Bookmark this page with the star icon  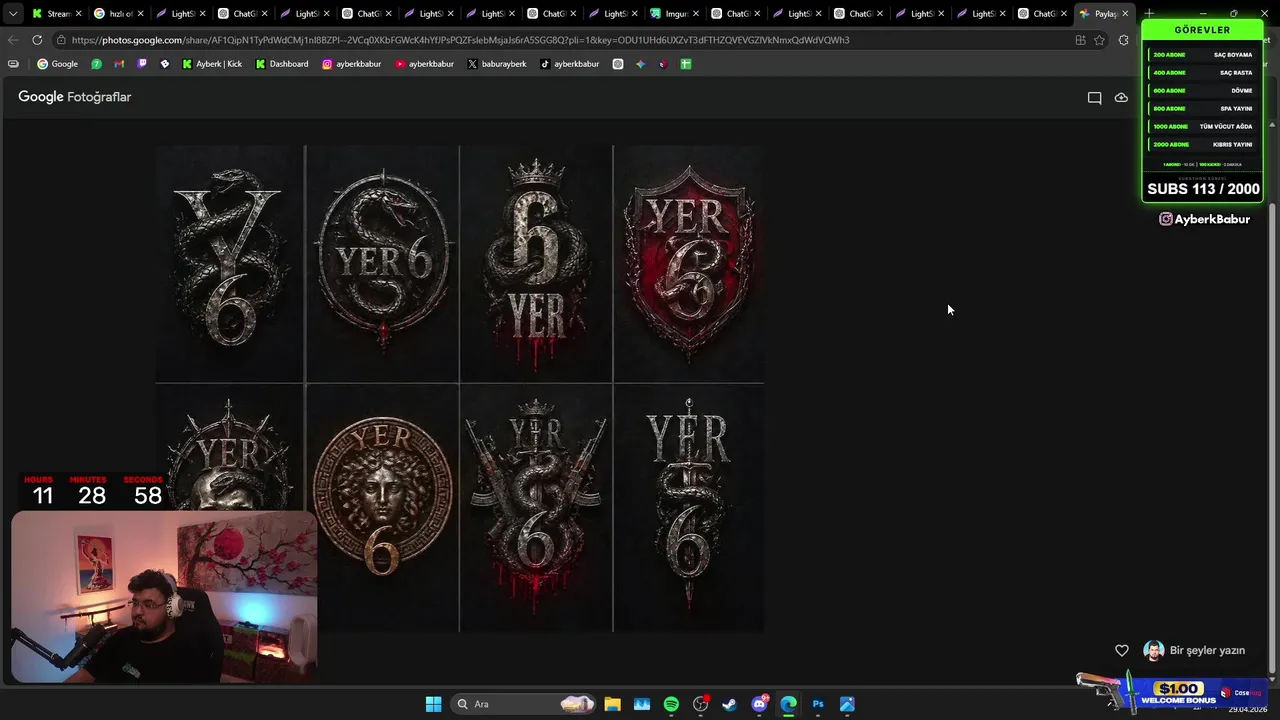[1099, 40]
